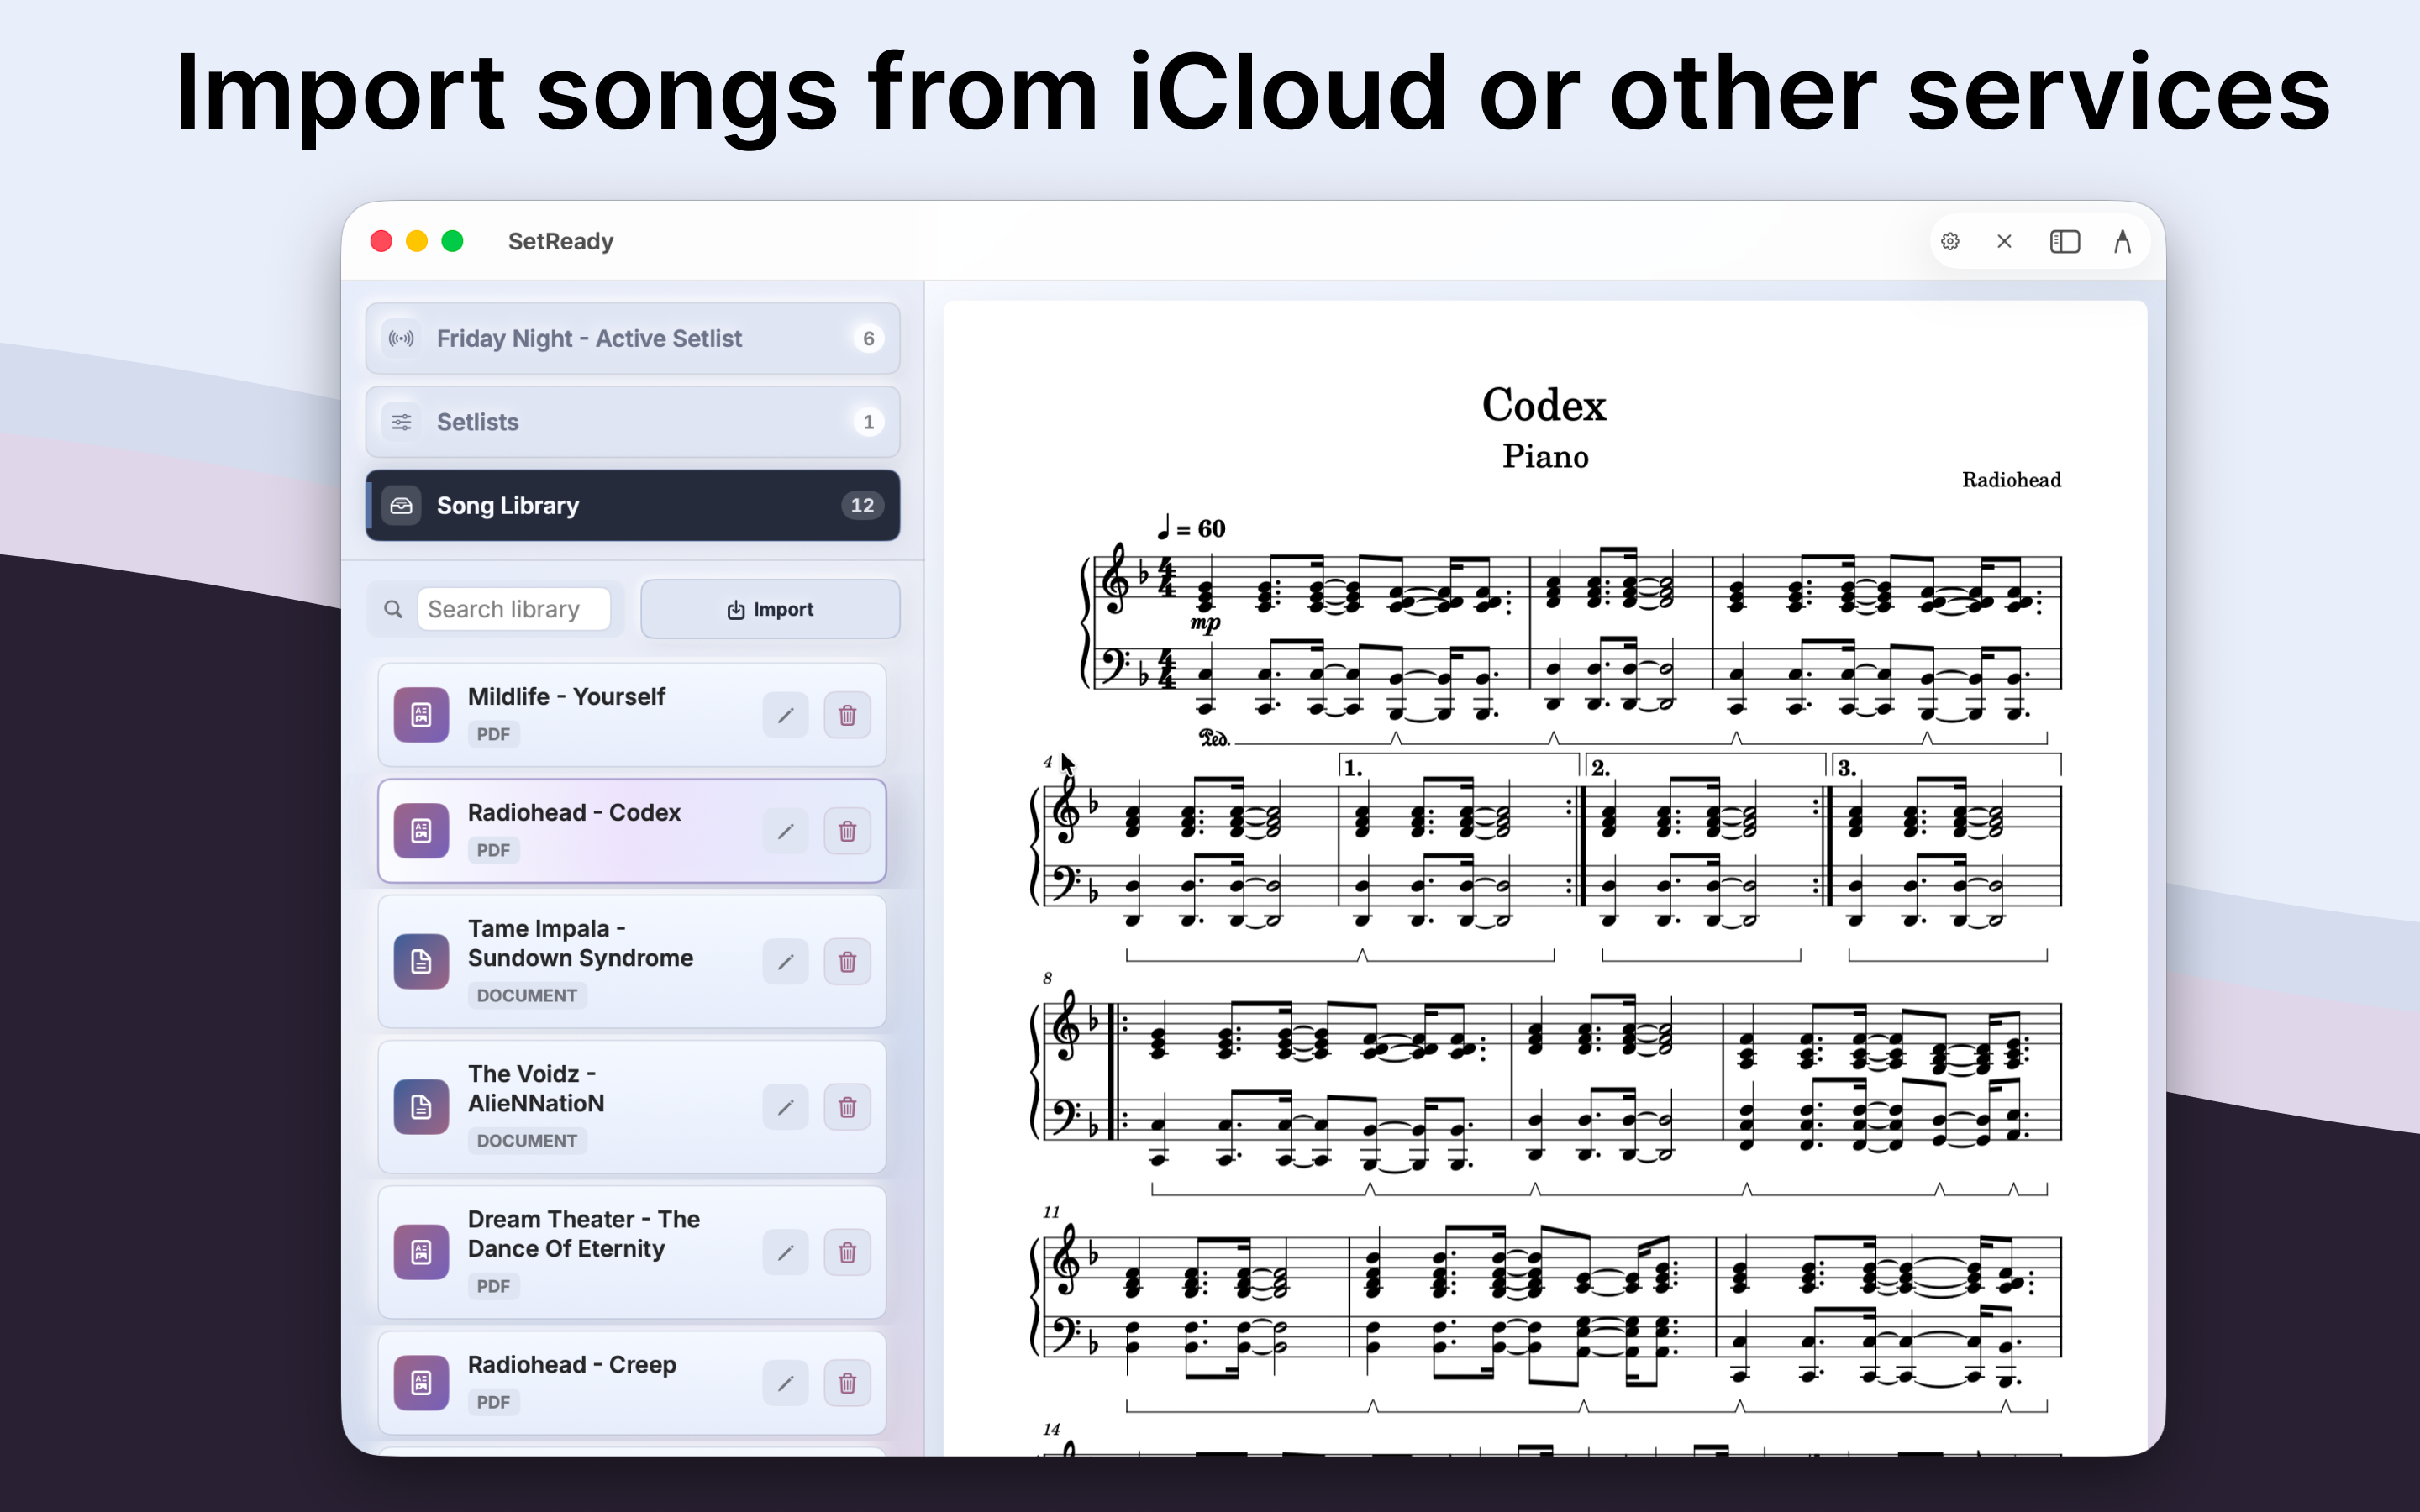Delete Dream Theater - The Dance Of Eternity
Viewport: 2420px width, 1512px height.
tap(847, 1252)
